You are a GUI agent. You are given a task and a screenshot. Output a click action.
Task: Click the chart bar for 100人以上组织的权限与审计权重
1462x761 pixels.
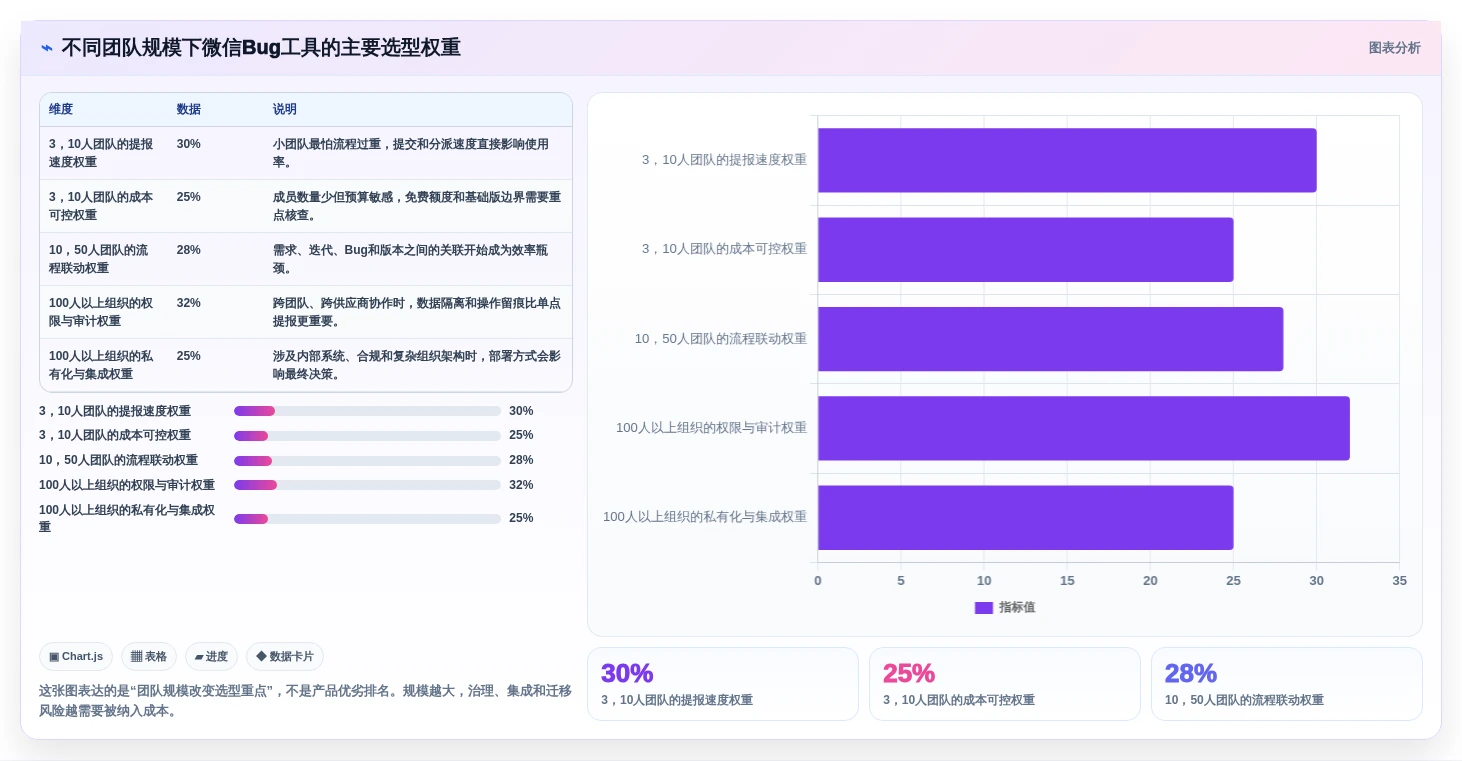pyautogui.click(x=1084, y=428)
